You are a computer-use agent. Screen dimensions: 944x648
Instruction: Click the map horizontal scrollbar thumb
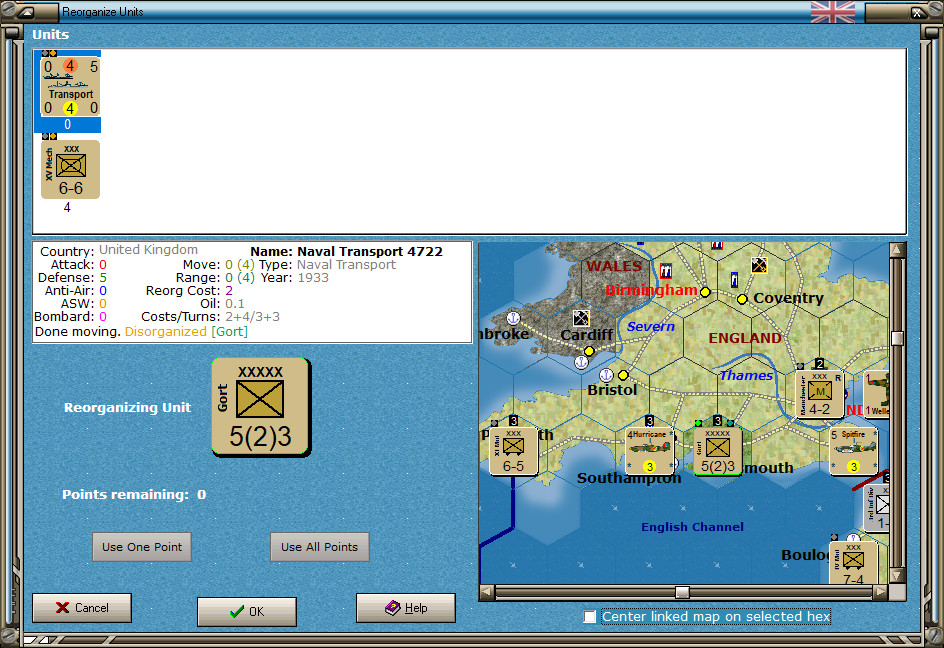pos(682,593)
